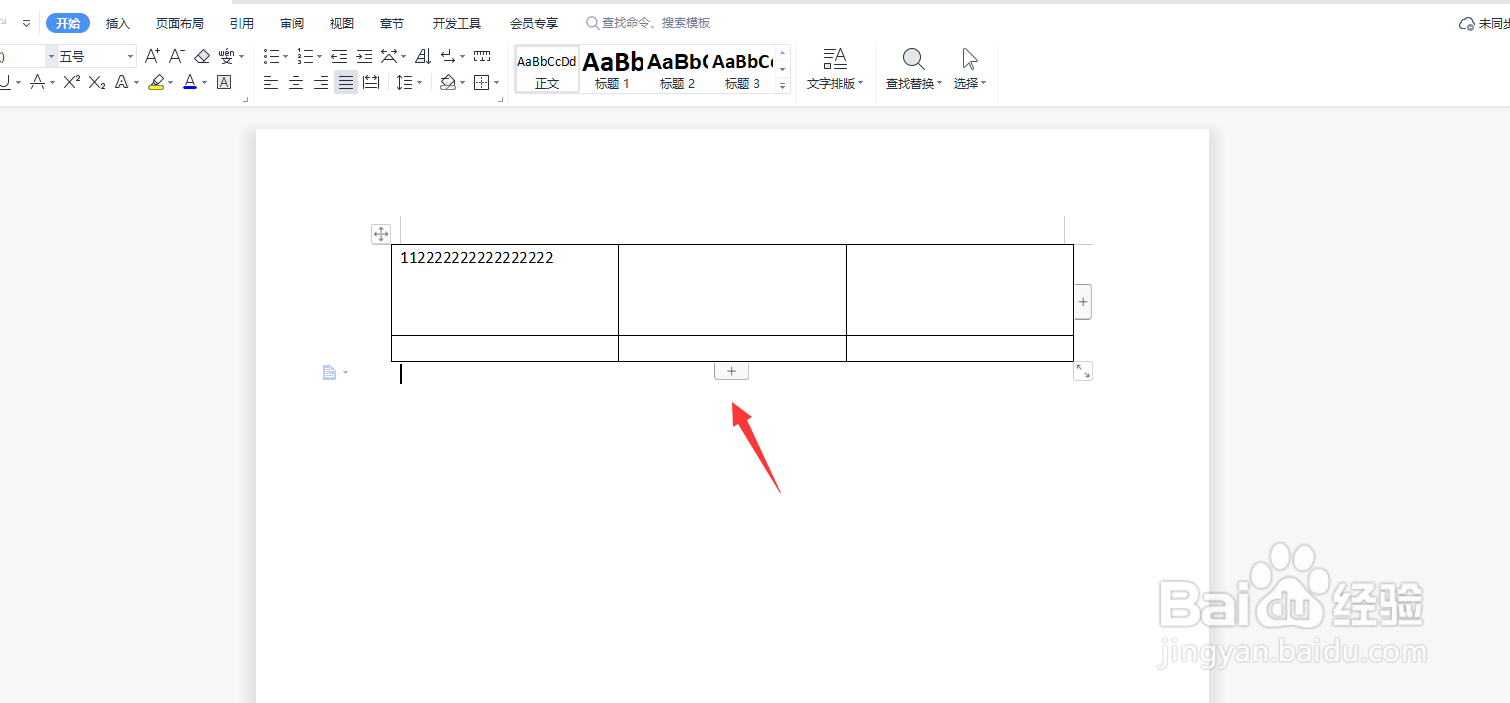Open the 开发工具 tab
1510x703 pixels.
point(457,23)
